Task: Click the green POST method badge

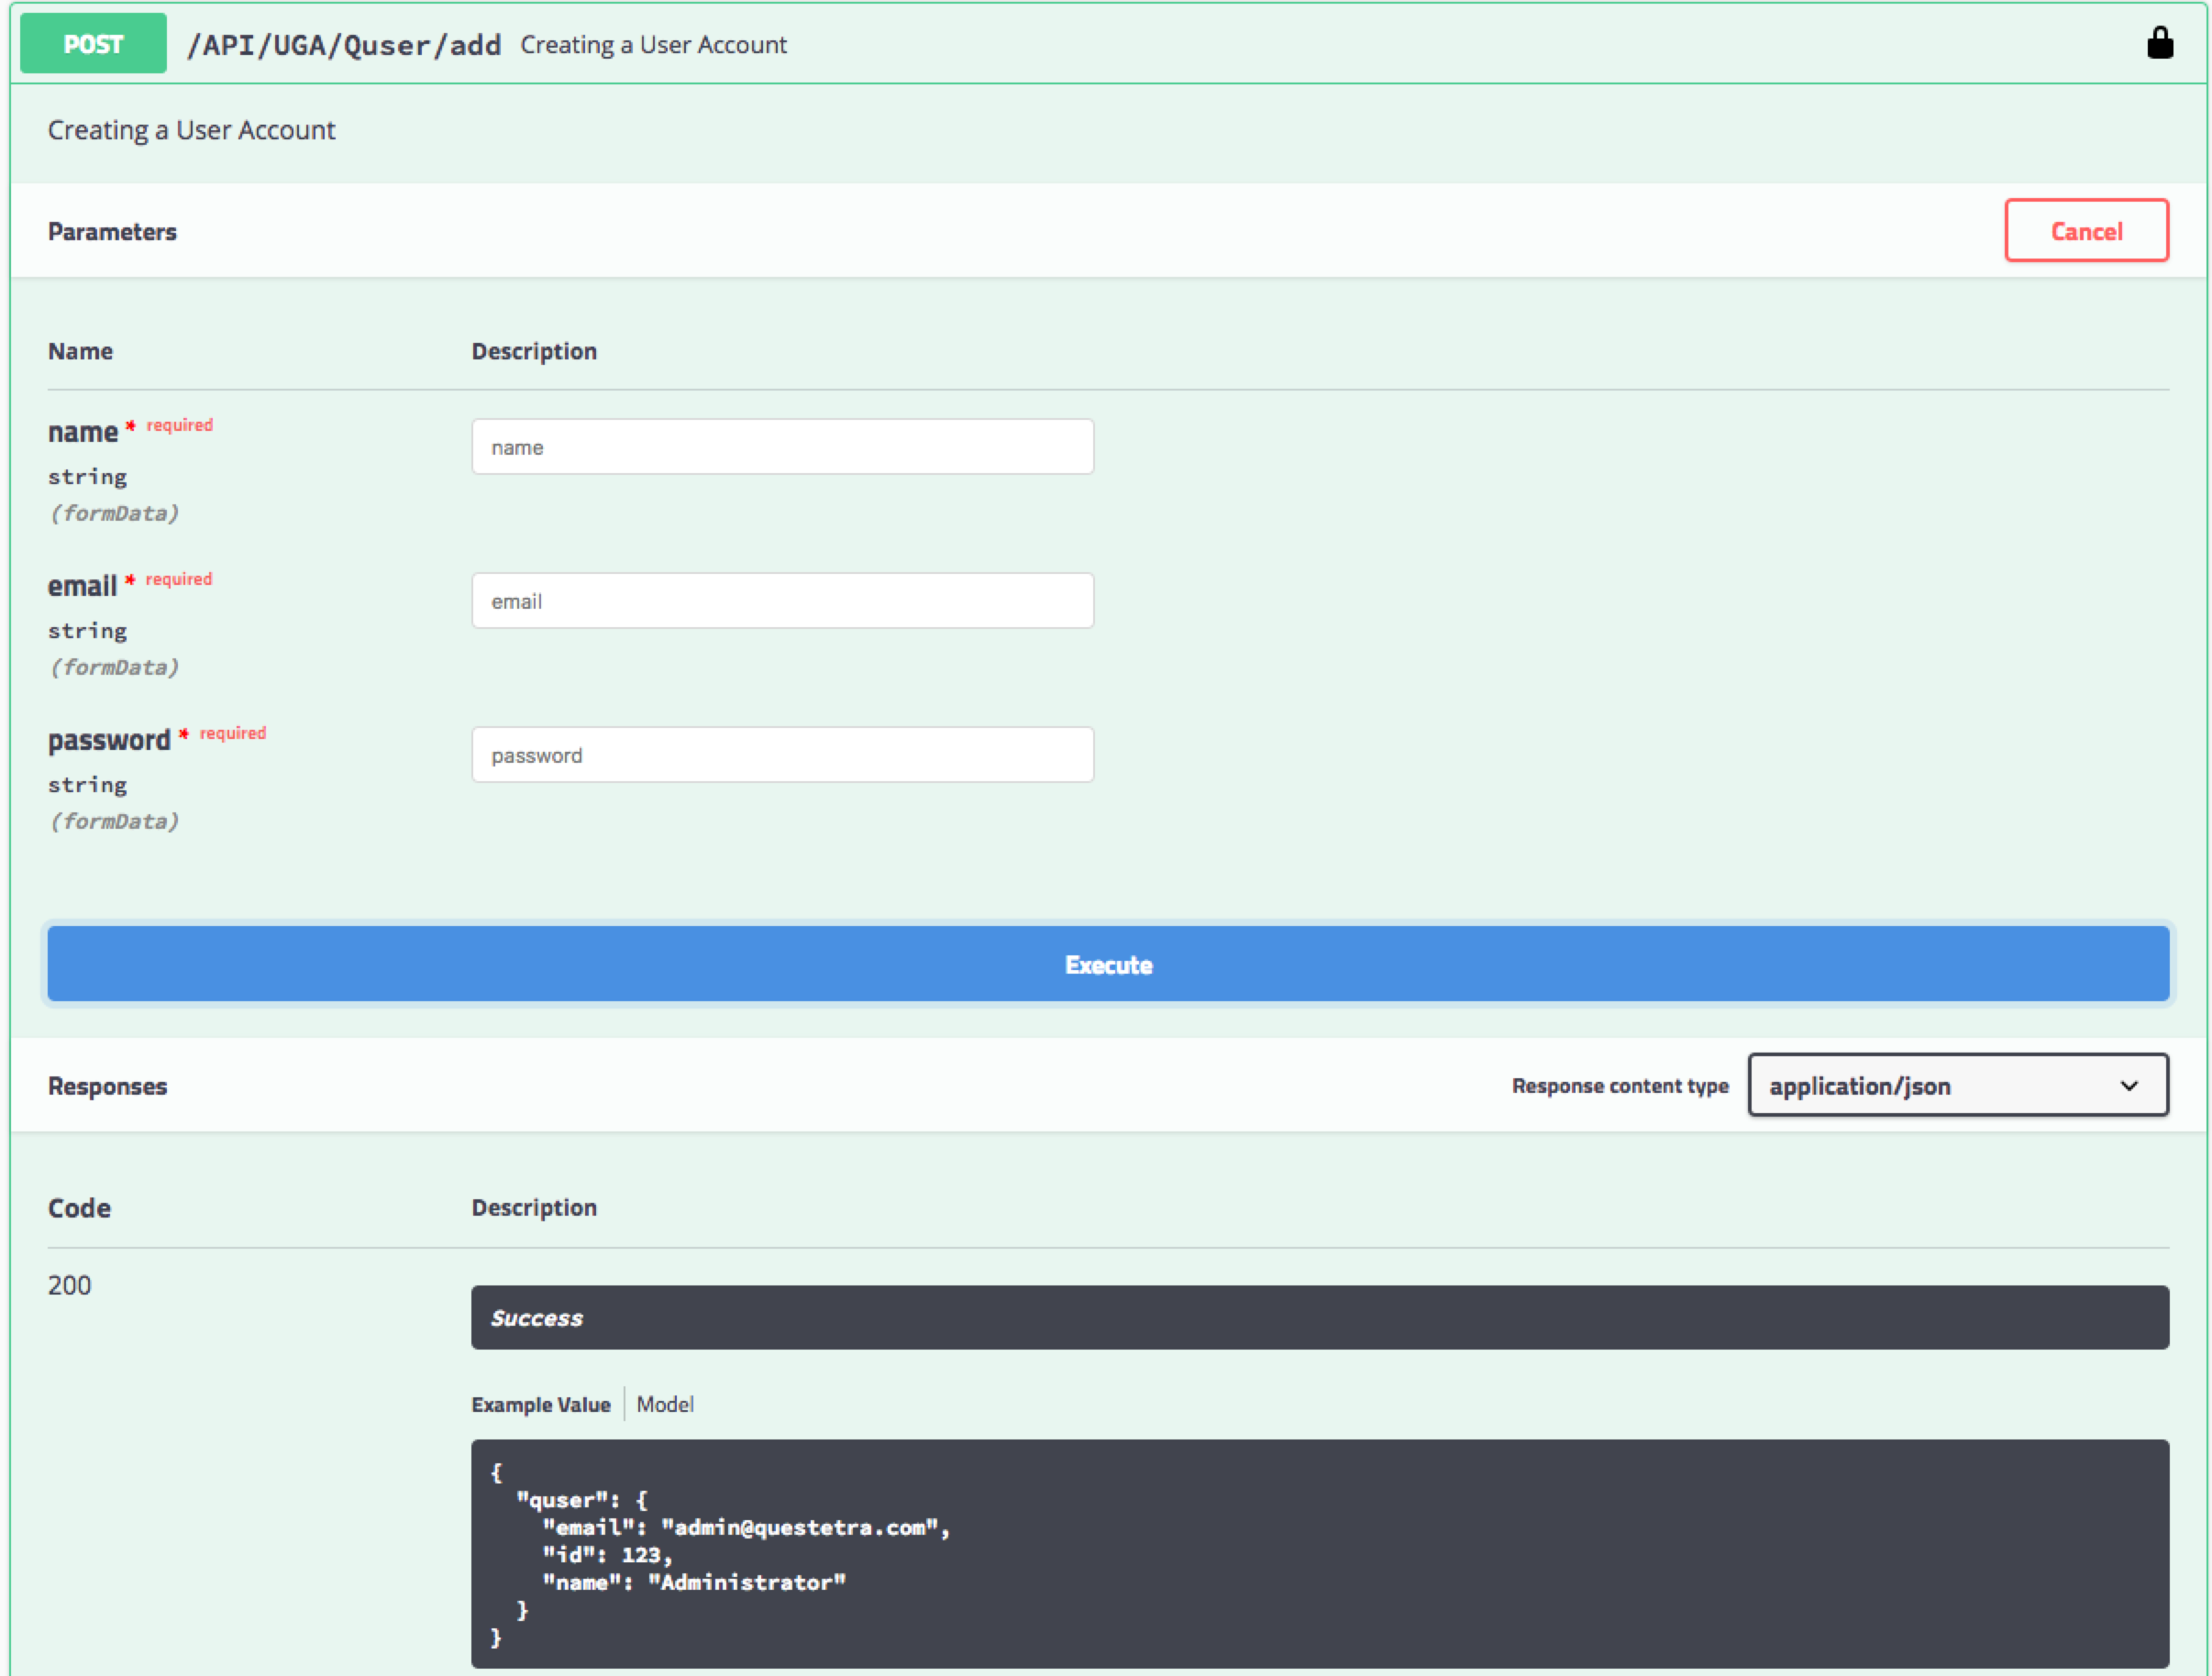Action: [x=93, y=44]
